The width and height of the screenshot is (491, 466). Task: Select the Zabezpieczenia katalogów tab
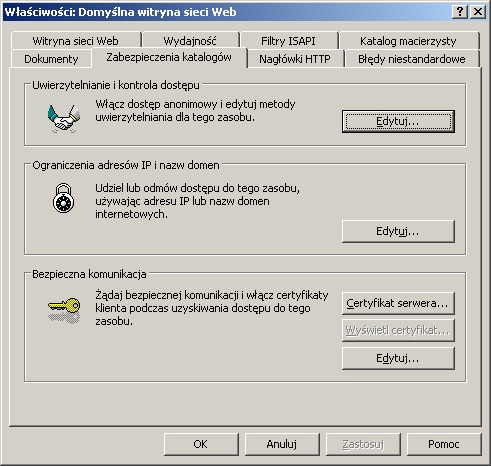(x=169, y=57)
